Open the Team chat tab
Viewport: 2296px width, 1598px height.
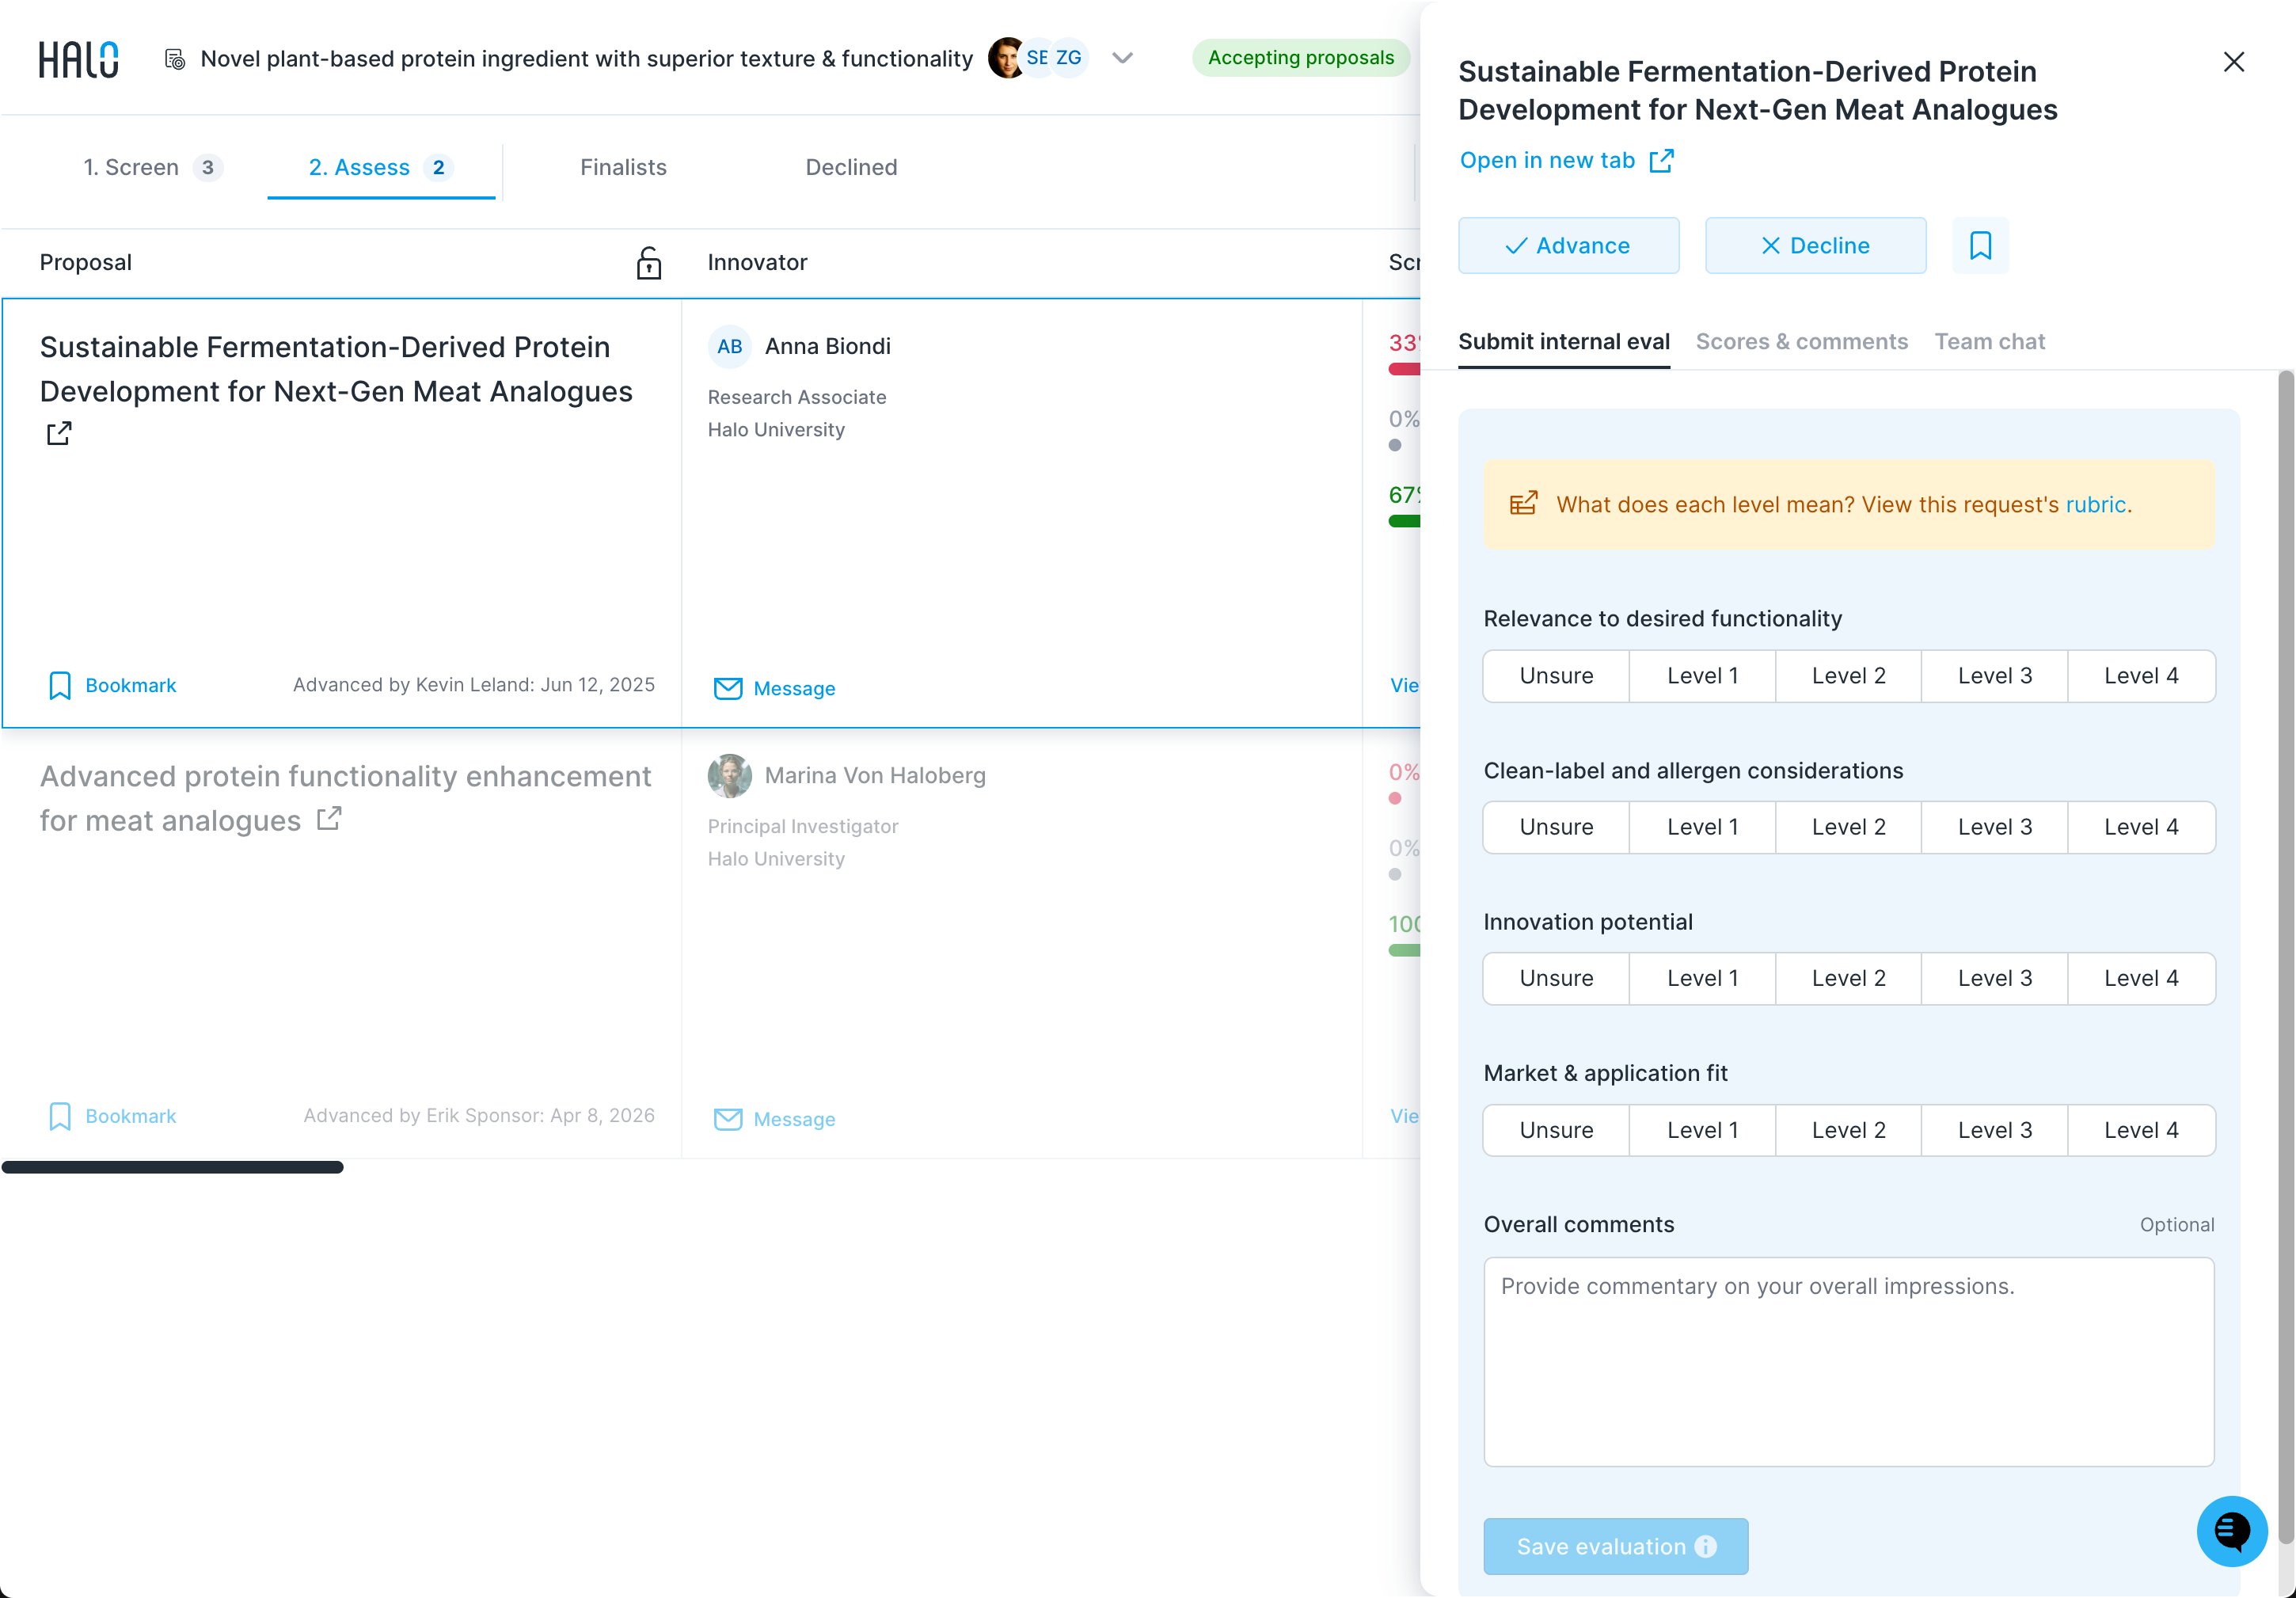tap(1989, 342)
